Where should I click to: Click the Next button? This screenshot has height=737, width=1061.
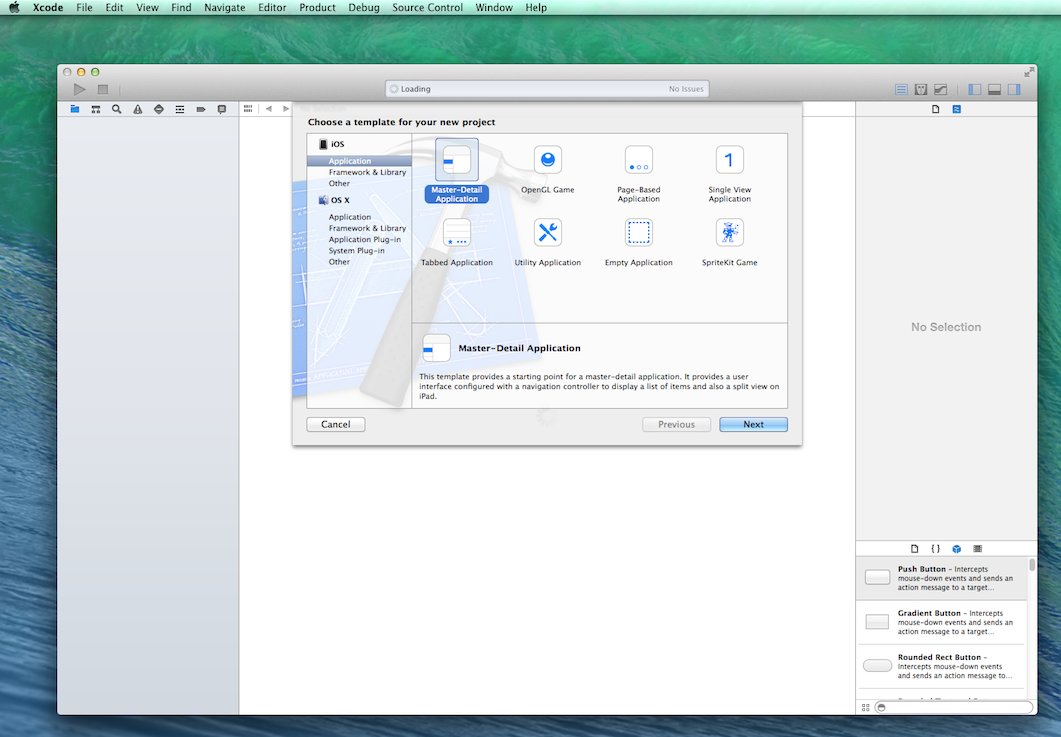pyautogui.click(x=753, y=424)
